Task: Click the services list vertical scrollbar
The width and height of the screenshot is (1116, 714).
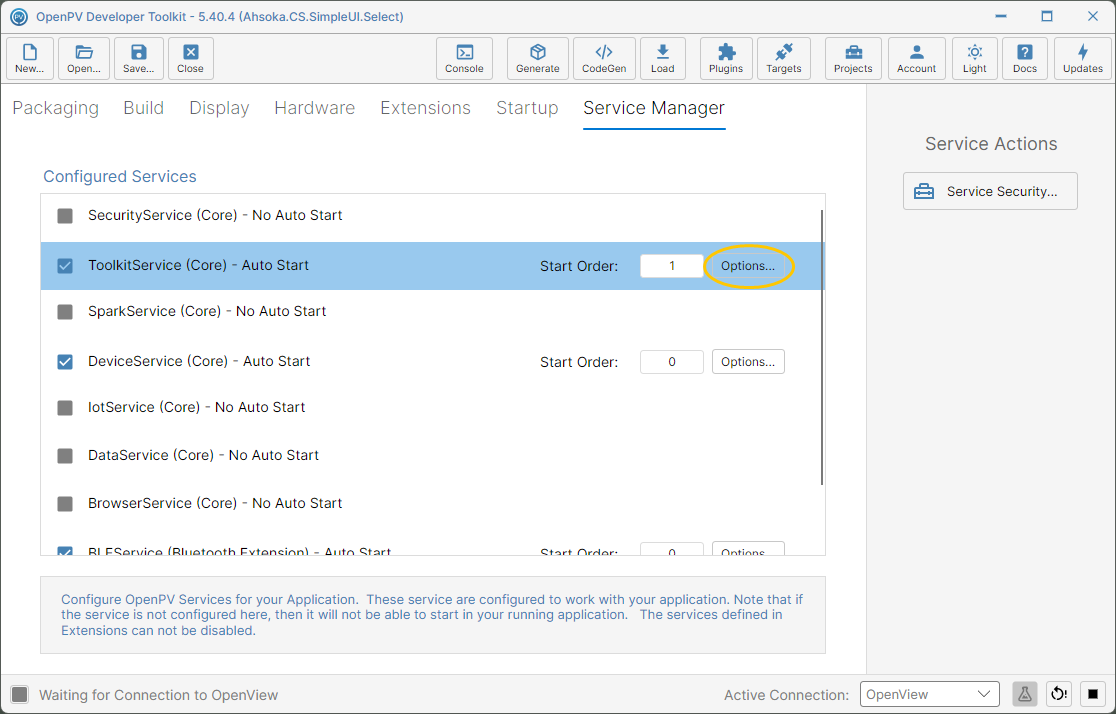Action: click(822, 347)
